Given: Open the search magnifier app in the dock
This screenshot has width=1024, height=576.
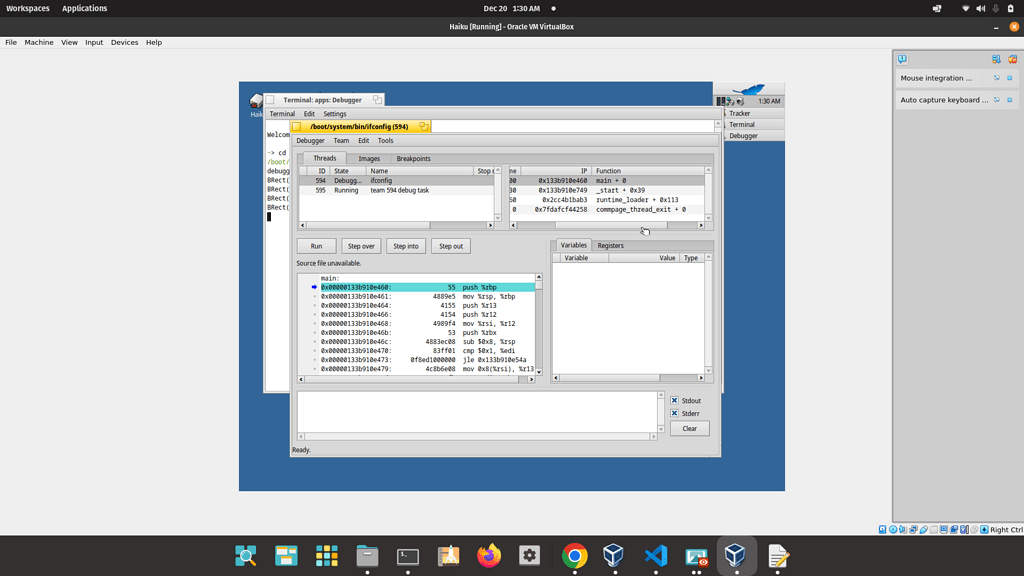Looking at the screenshot, I should [x=246, y=556].
